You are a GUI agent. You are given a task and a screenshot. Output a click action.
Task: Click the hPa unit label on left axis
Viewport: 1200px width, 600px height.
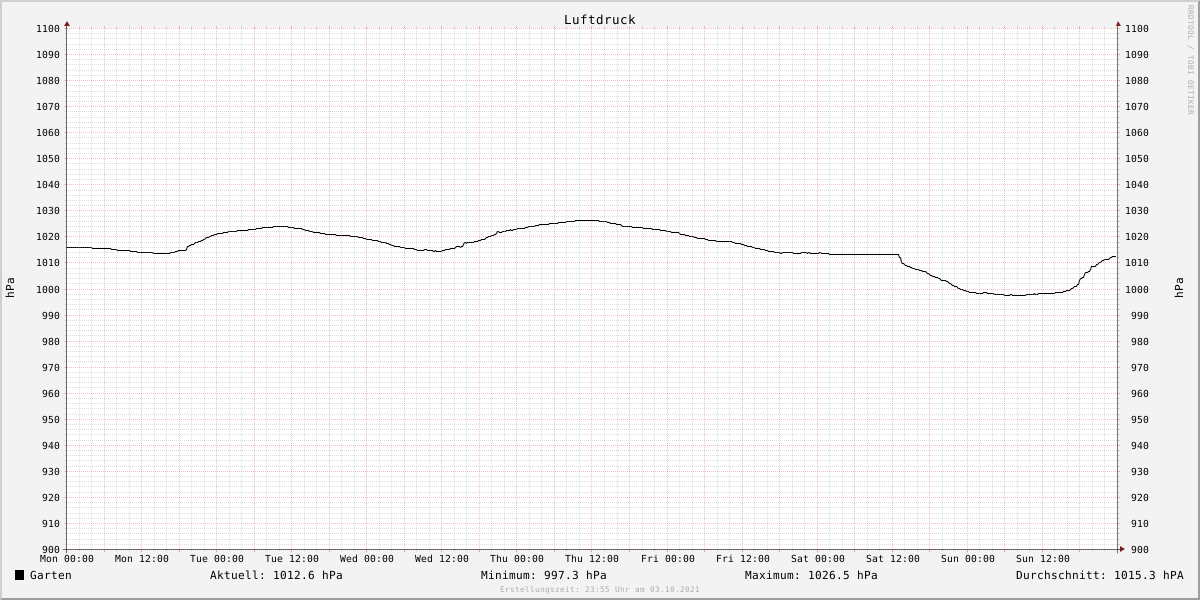(10, 288)
